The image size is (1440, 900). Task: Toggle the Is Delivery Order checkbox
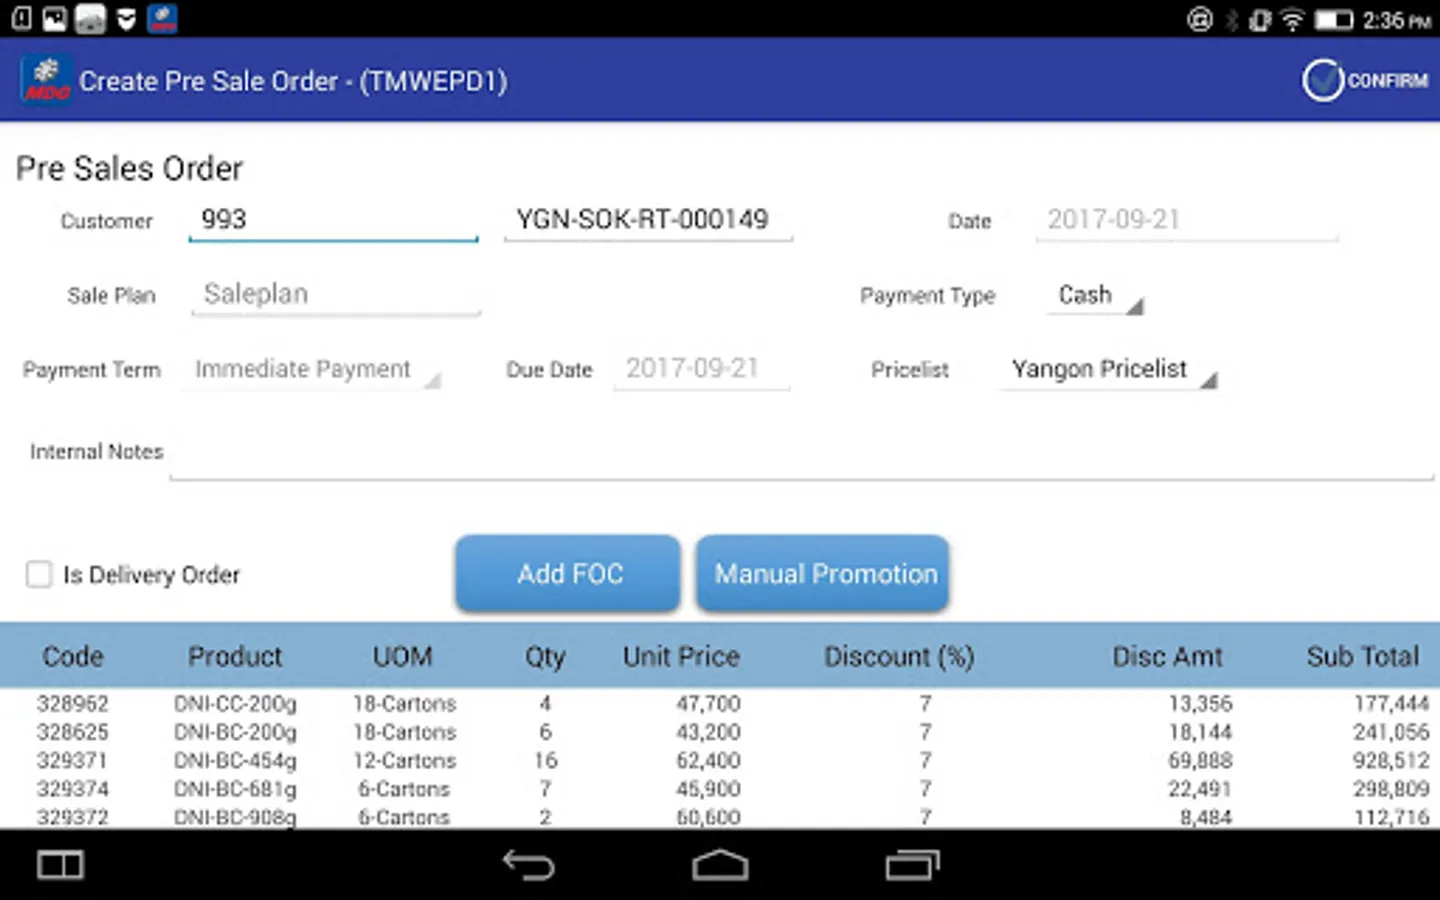click(x=39, y=574)
